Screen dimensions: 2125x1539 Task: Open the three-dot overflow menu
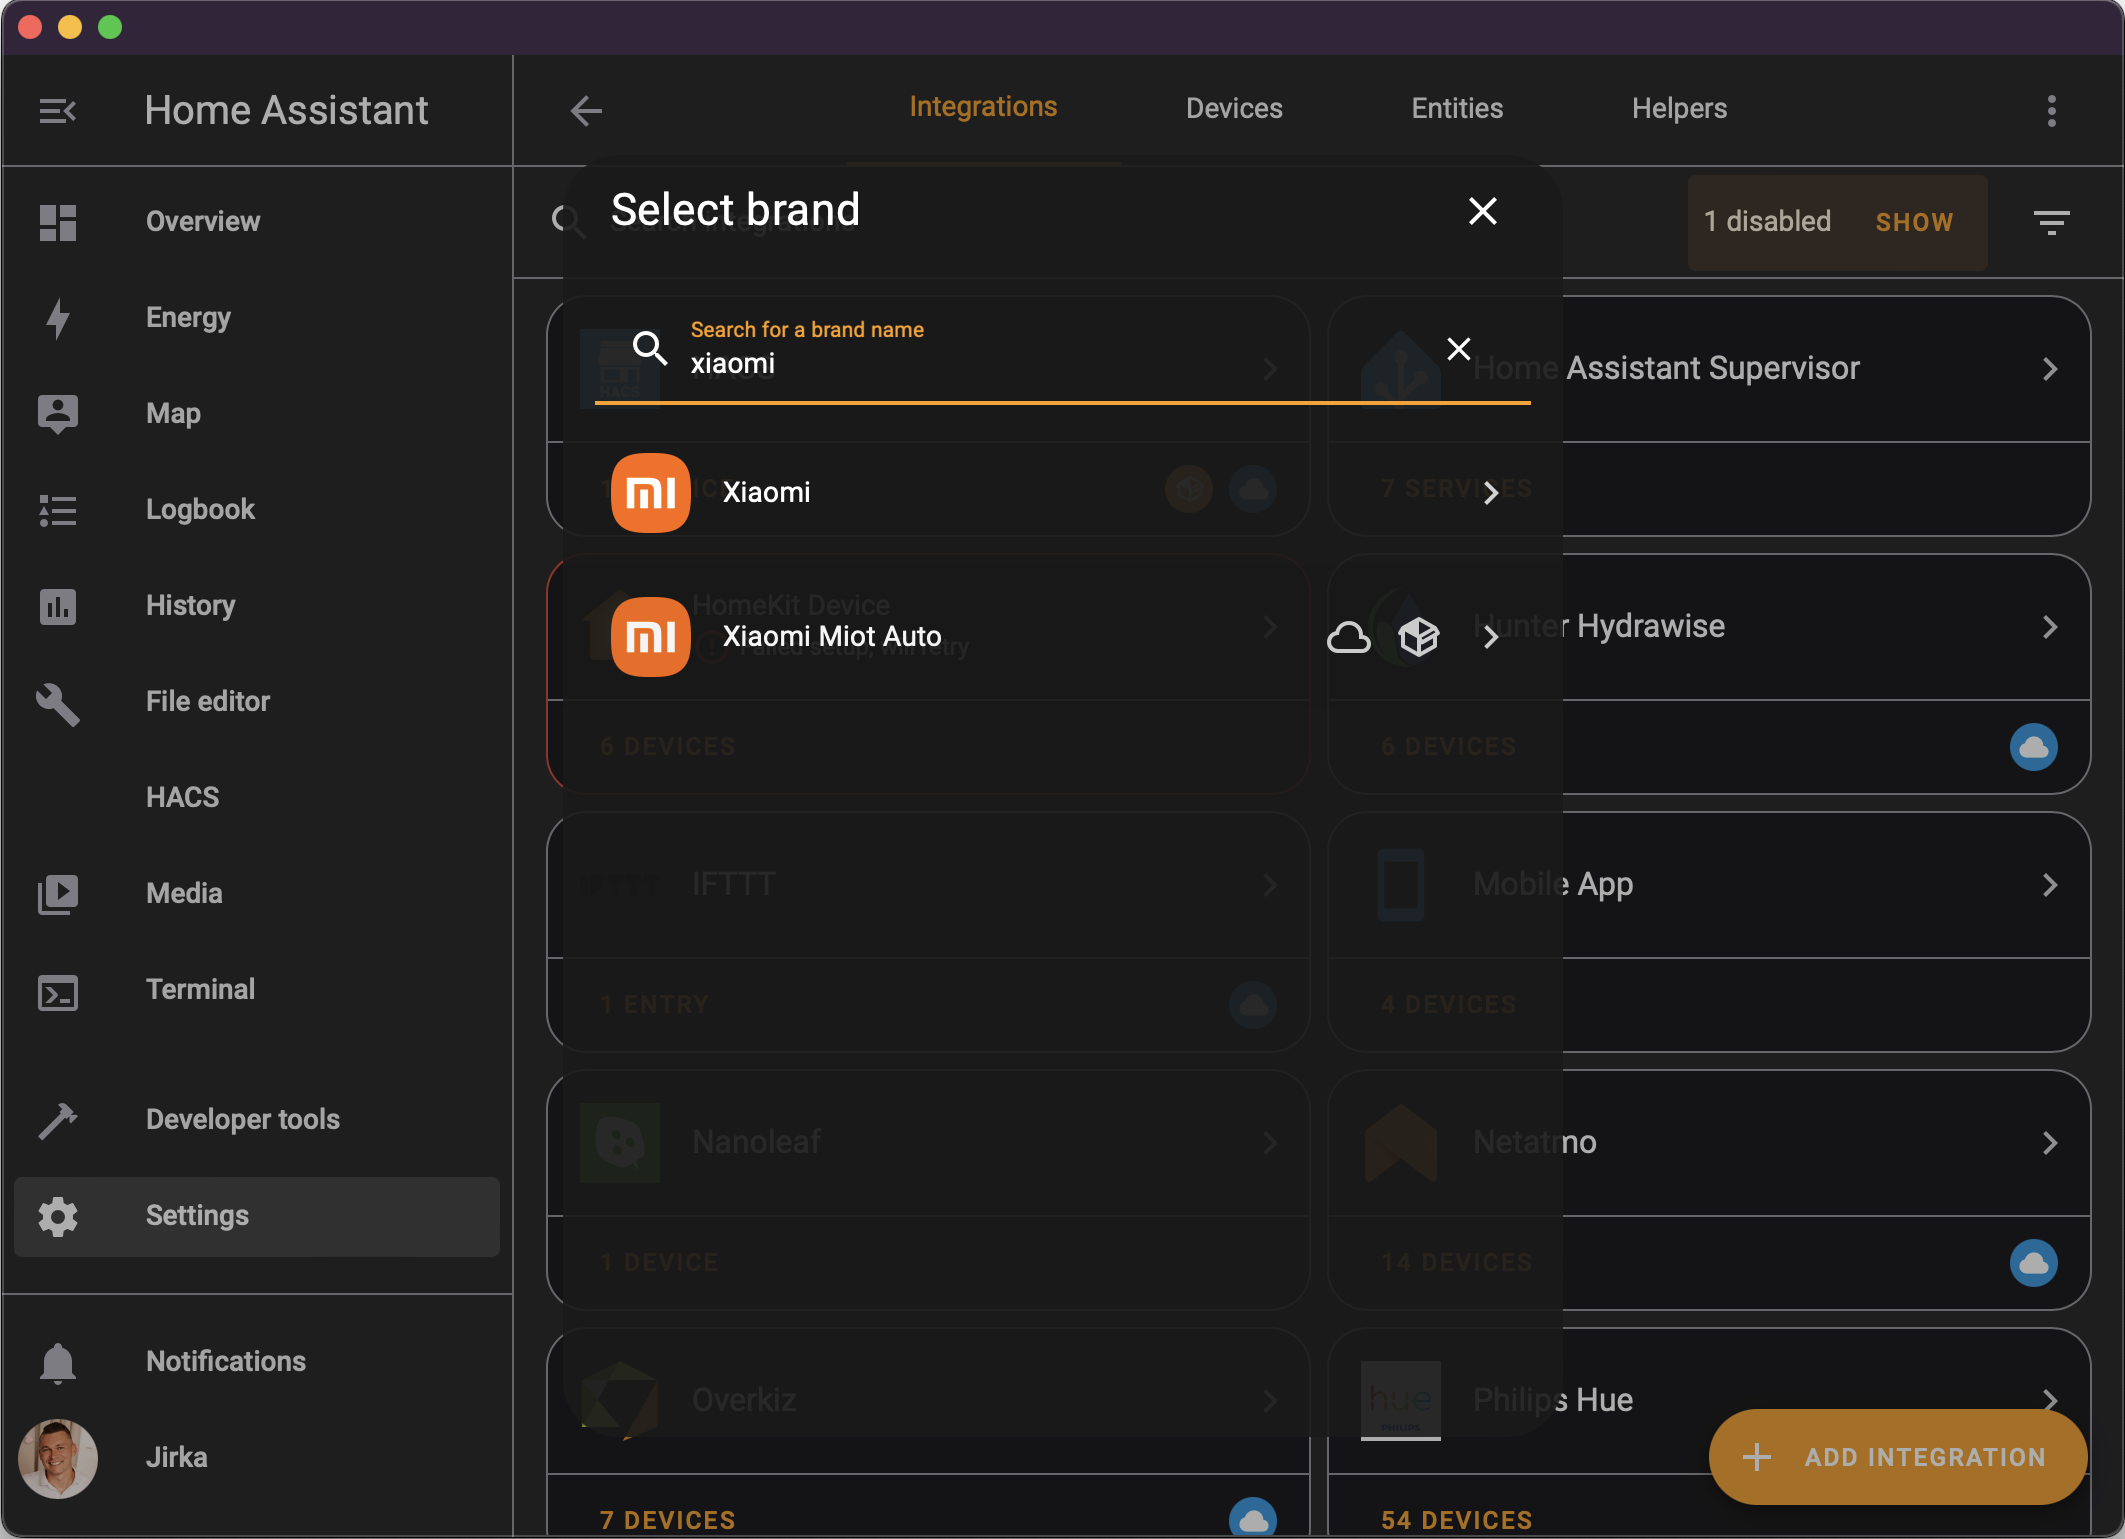click(2051, 111)
